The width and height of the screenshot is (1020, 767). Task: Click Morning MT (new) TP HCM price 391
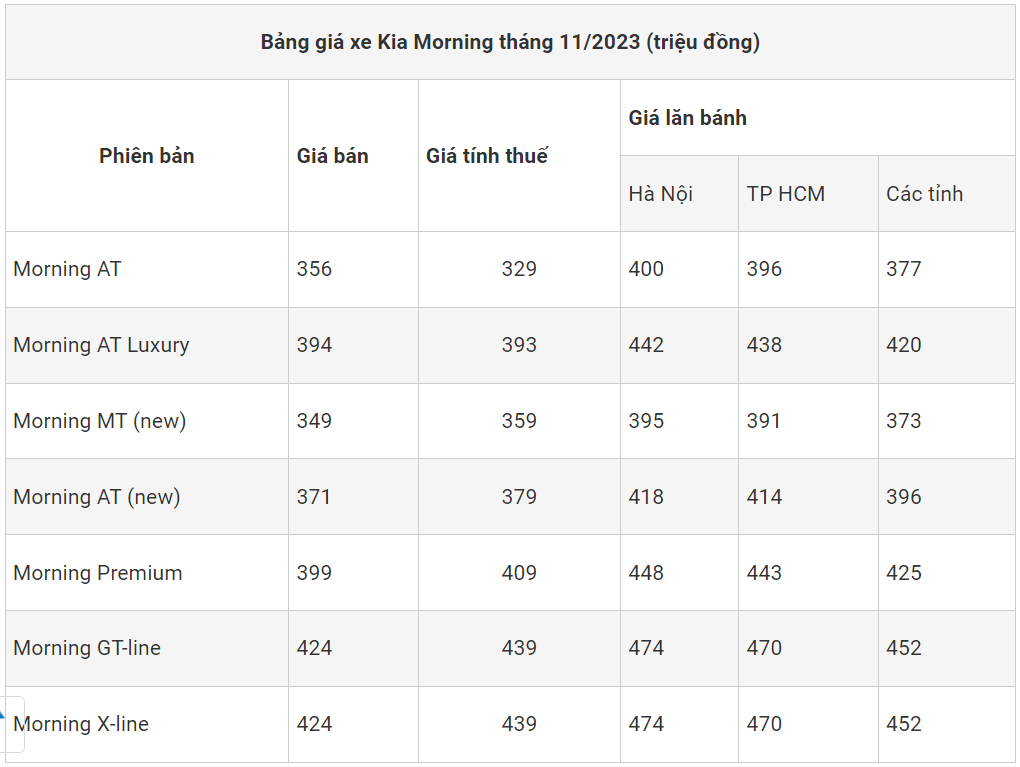click(764, 421)
